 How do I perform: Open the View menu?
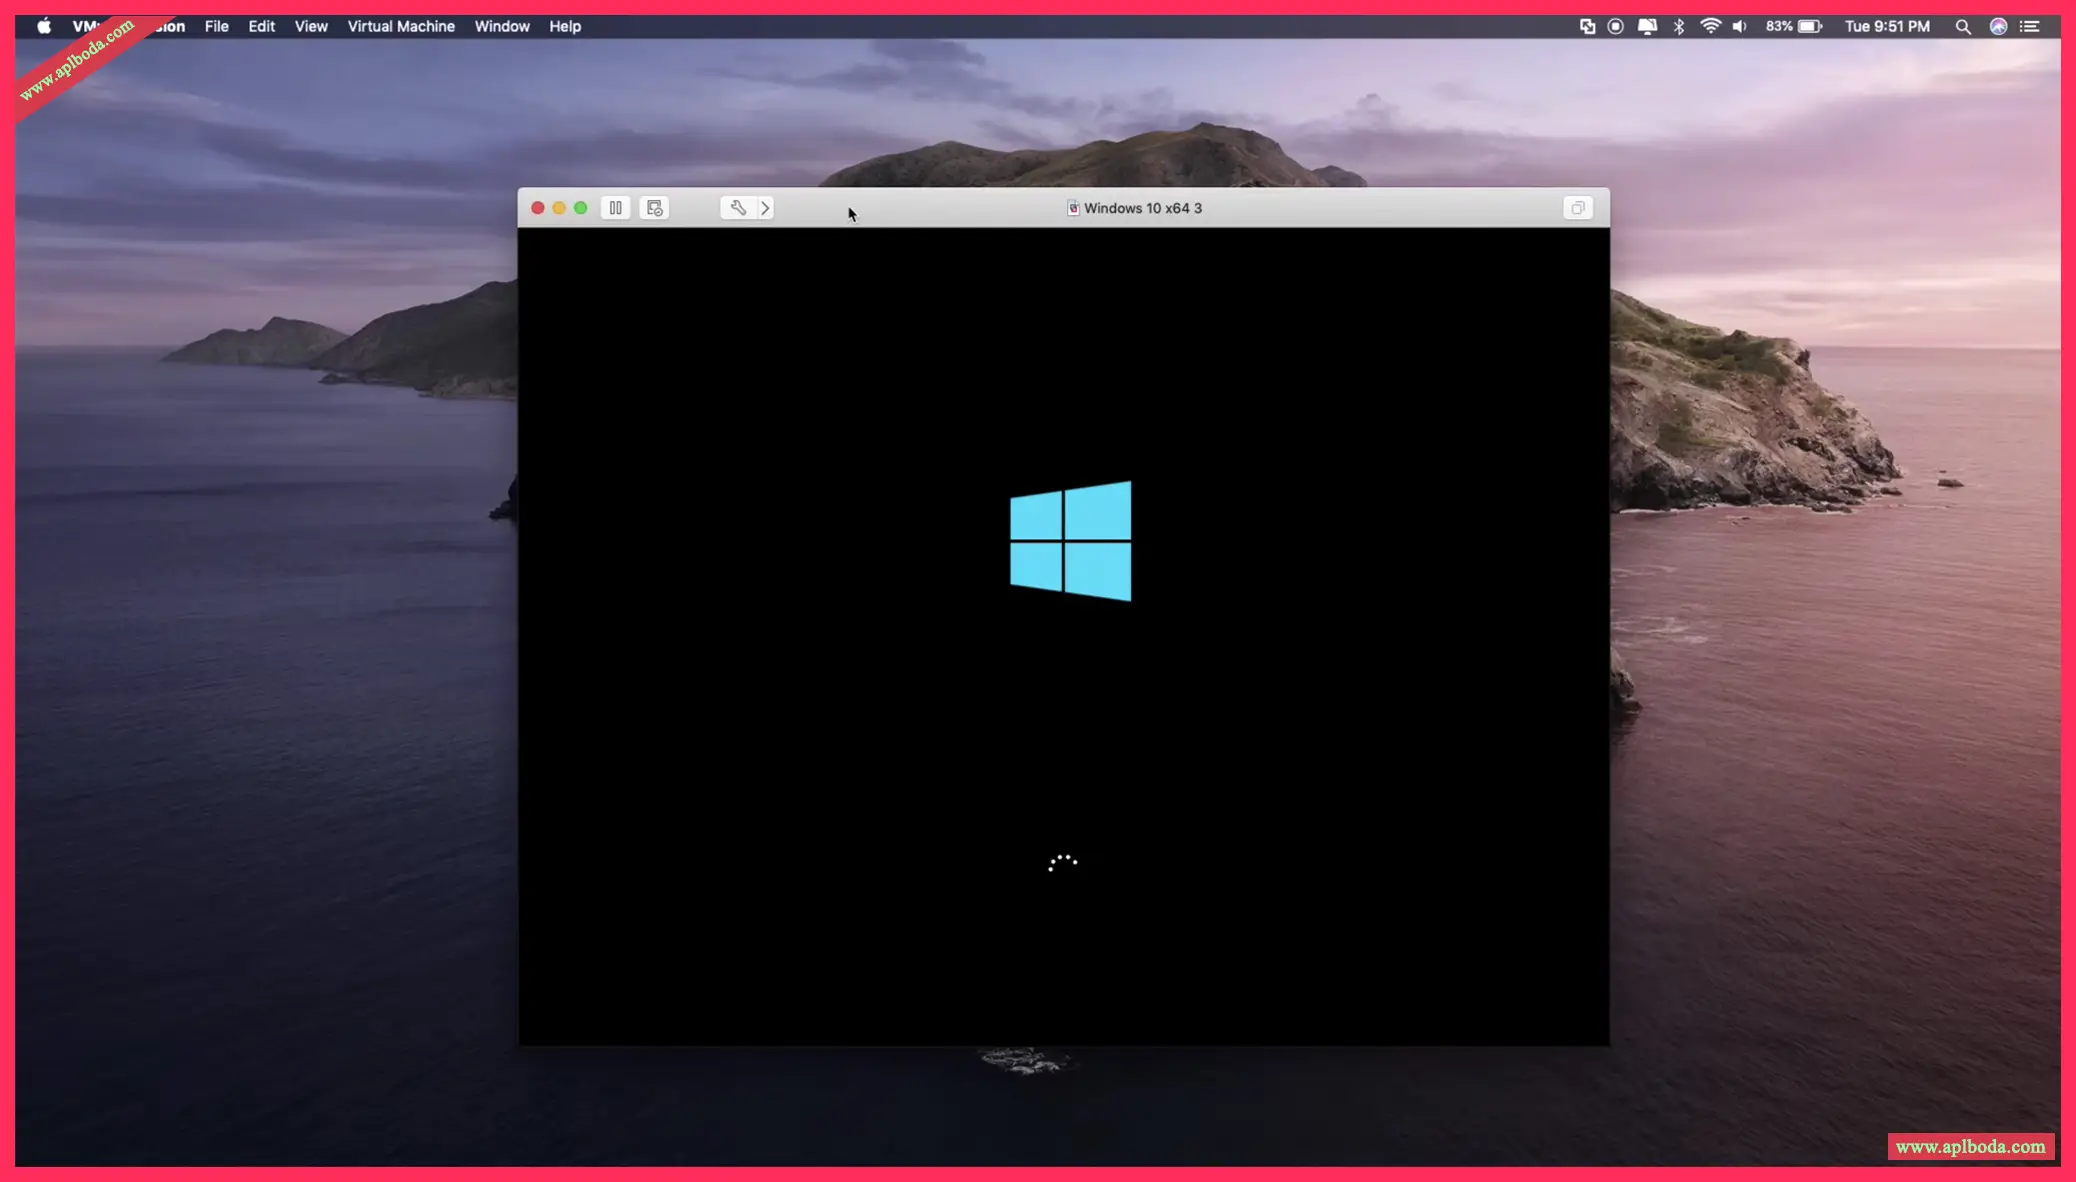tap(311, 26)
